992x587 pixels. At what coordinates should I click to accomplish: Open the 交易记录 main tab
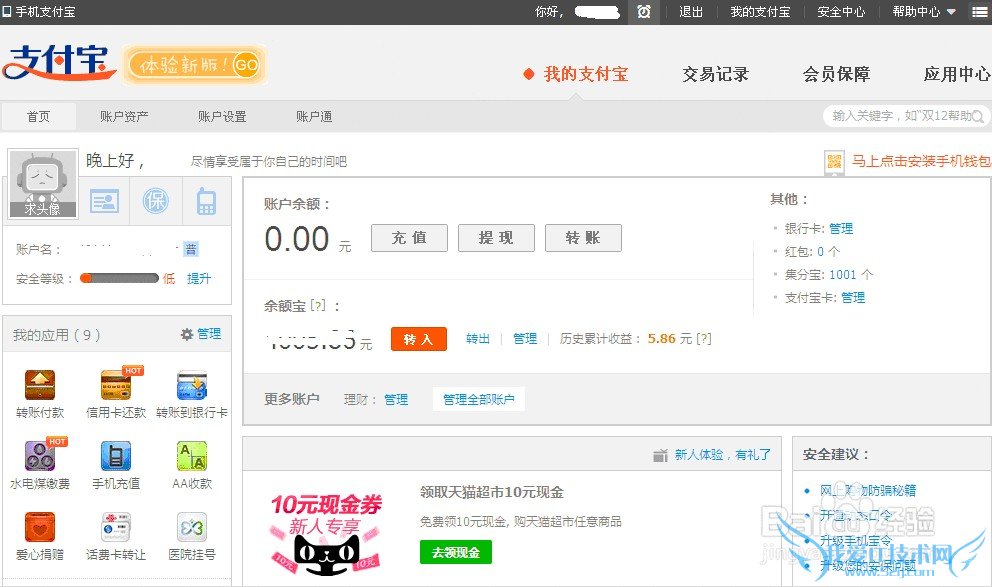coord(716,74)
